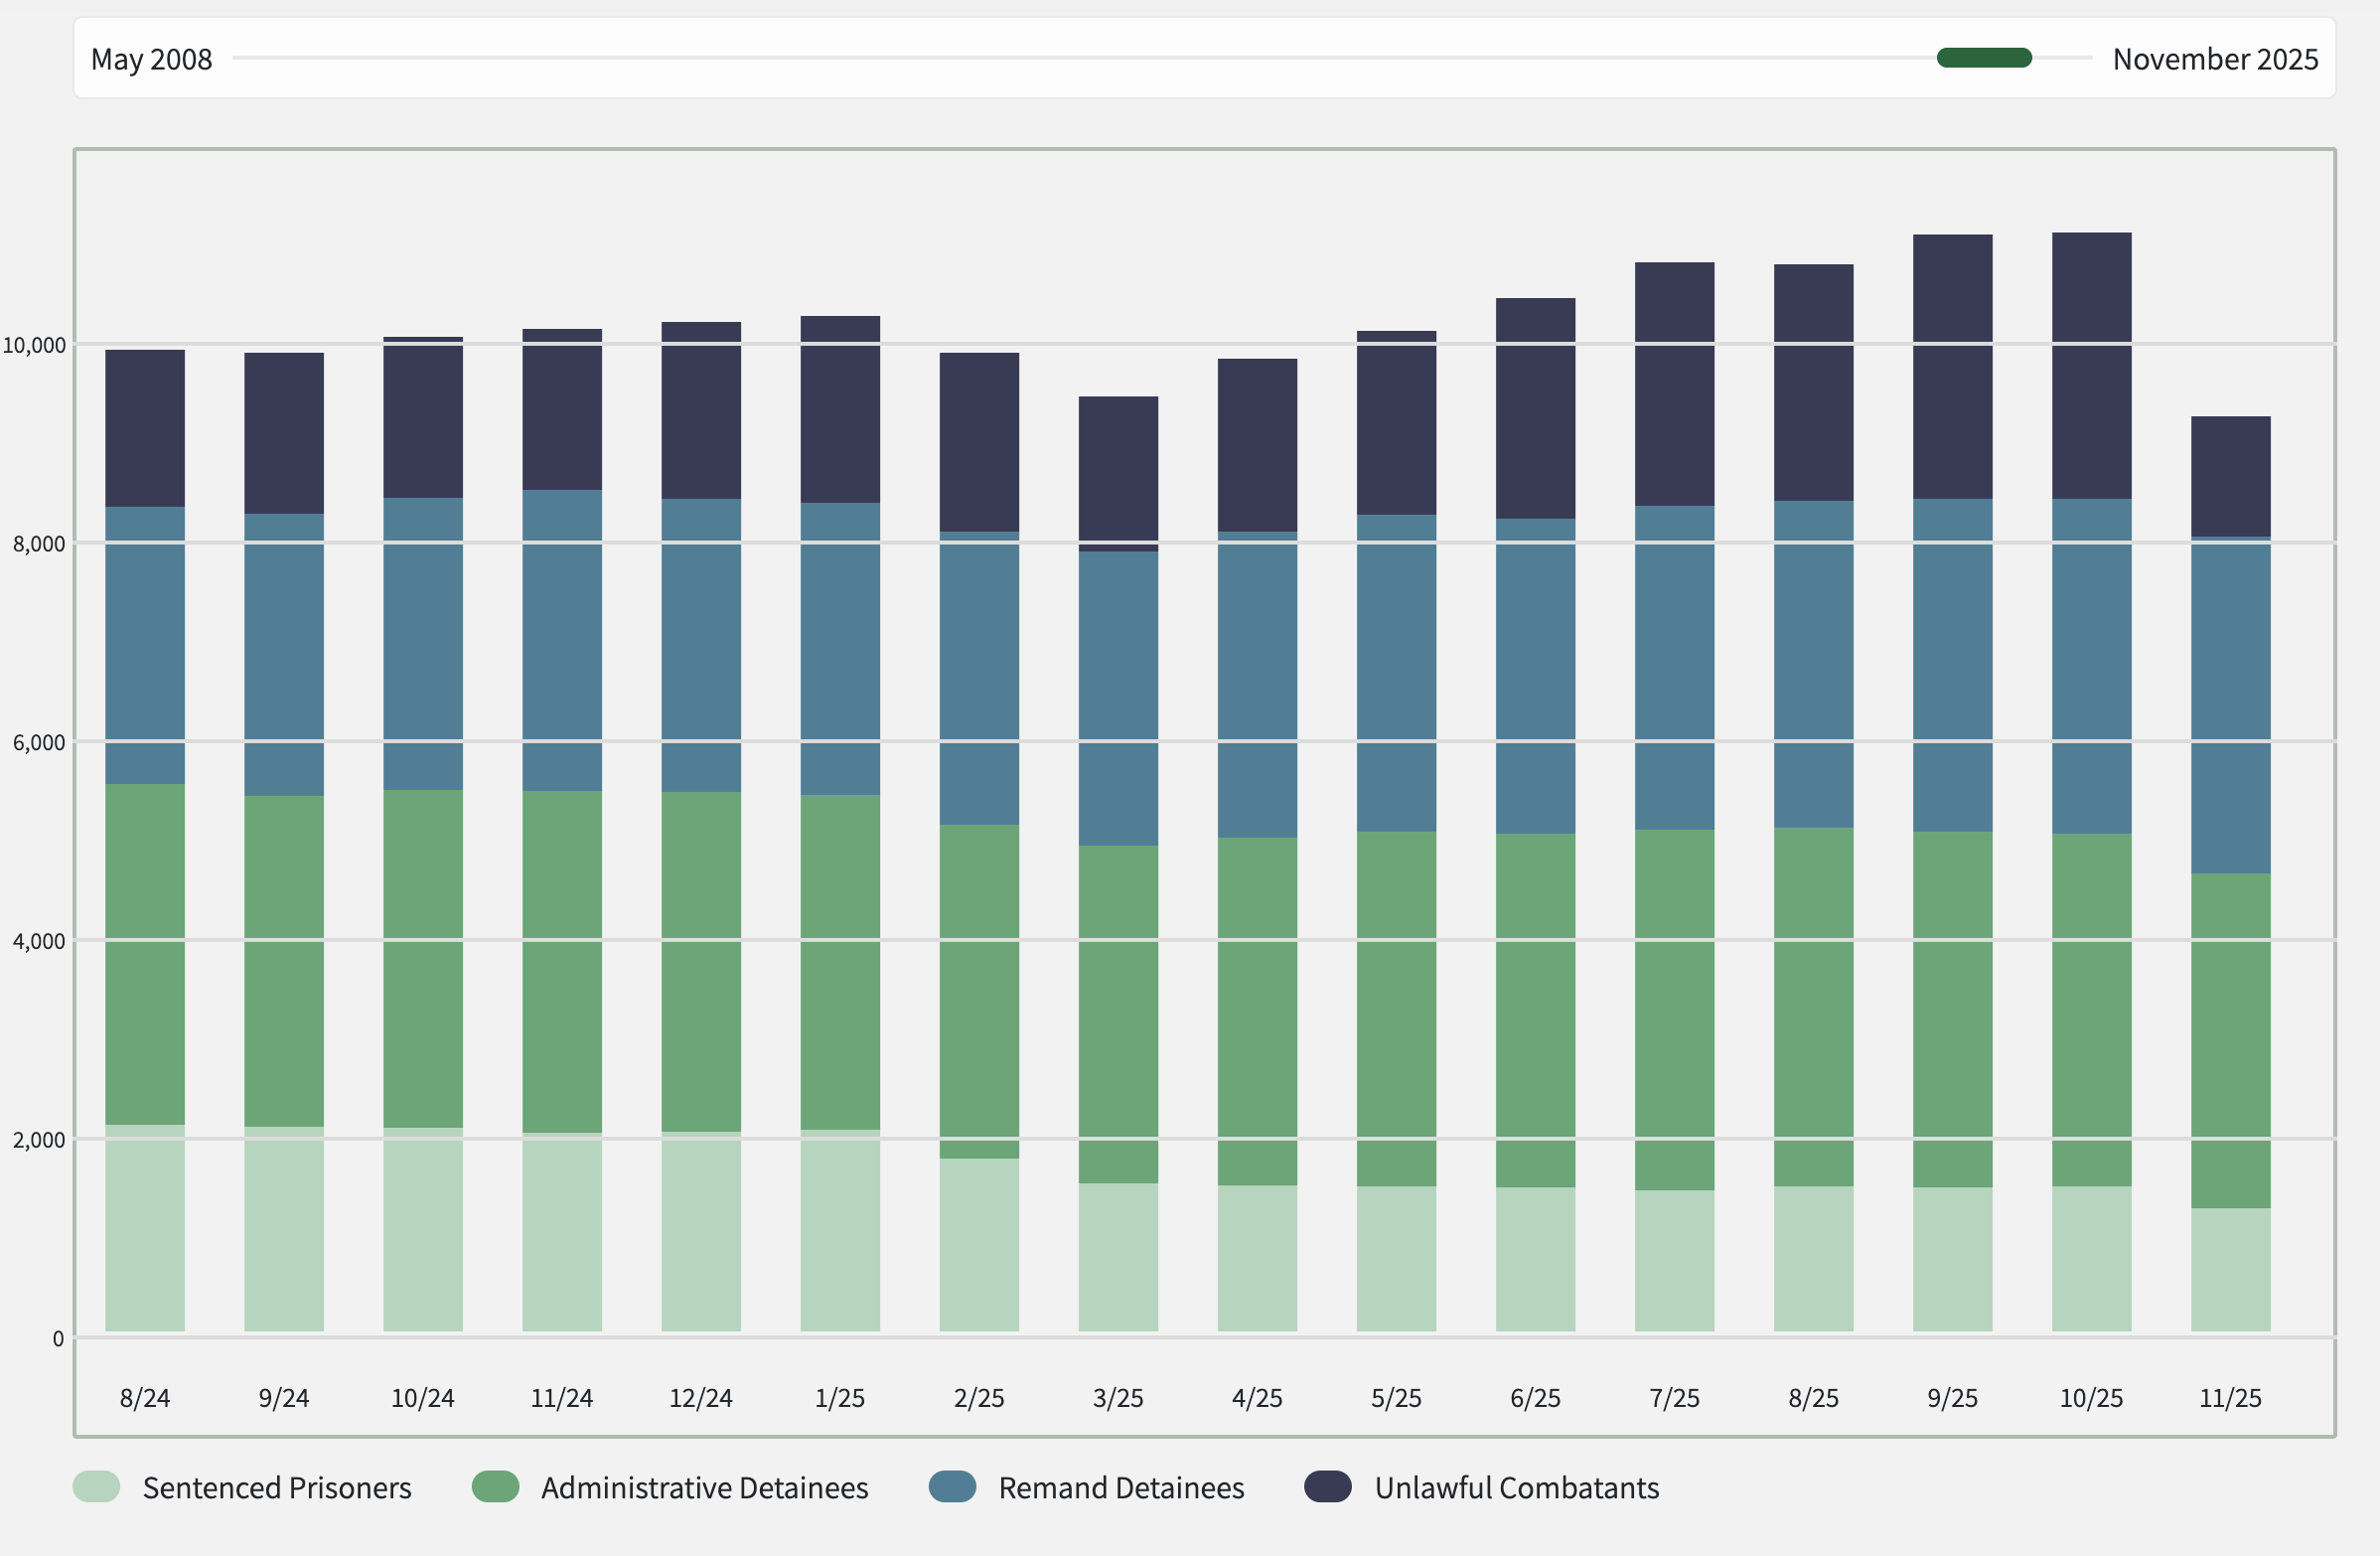The height and width of the screenshot is (1556, 2380).
Task: Toggle Administrative Detainees legend swatch
Action: pos(495,1487)
